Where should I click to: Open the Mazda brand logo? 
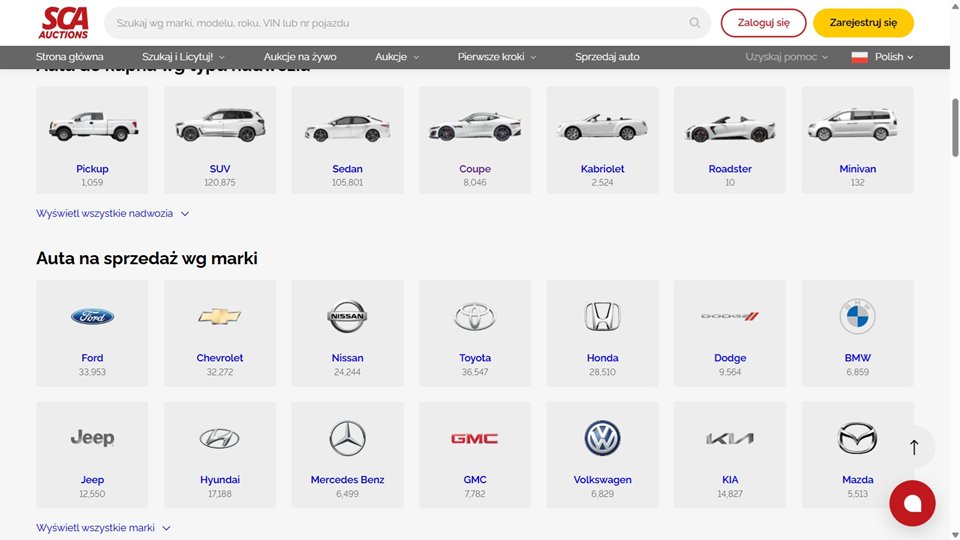pos(857,438)
